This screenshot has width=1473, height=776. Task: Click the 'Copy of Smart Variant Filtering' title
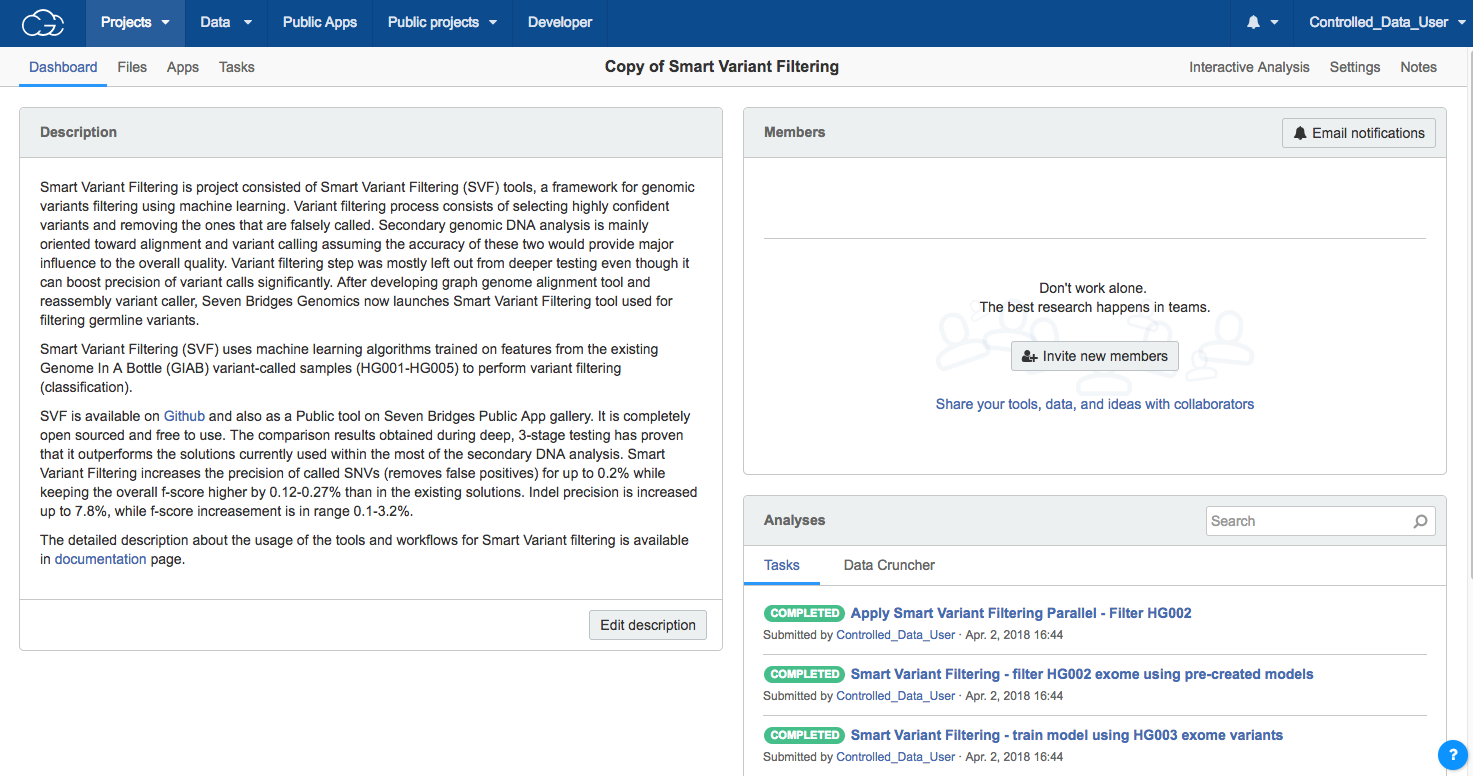[722, 67]
